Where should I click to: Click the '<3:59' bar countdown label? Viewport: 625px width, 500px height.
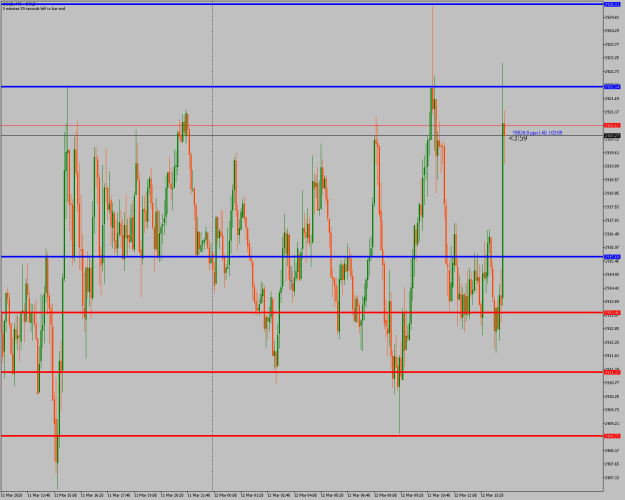pos(518,138)
